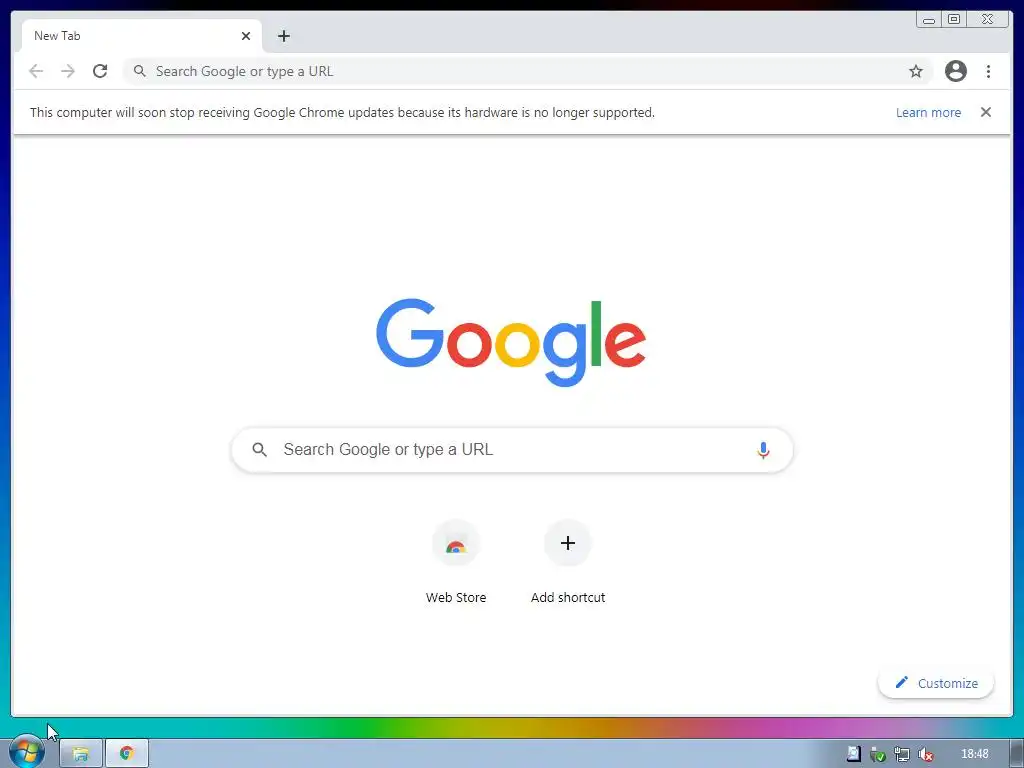Open the Customize page button

(936, 683)
